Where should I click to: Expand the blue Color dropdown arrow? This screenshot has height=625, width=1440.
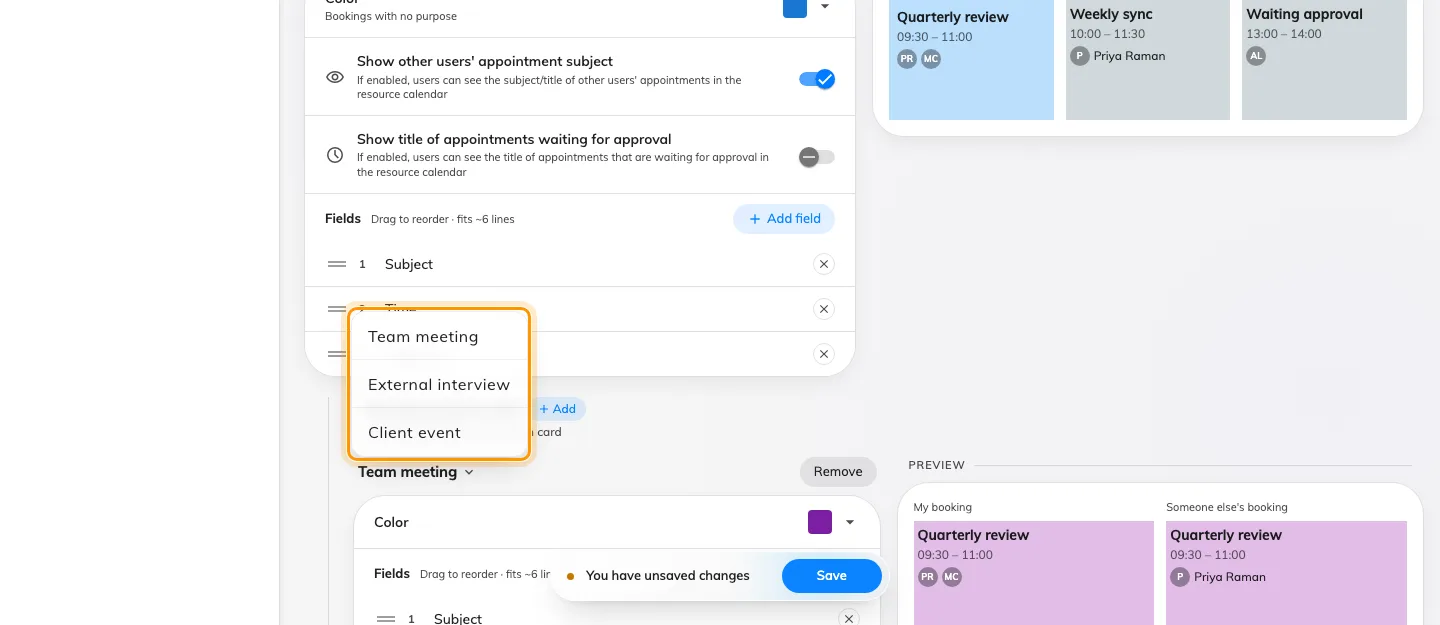click(x=825, y=6)
